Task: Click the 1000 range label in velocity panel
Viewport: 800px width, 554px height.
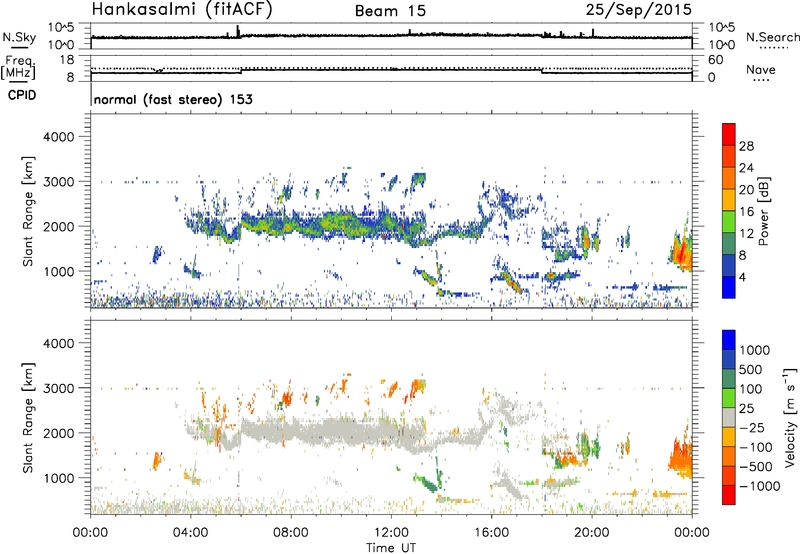Action: tap(58, 478)
